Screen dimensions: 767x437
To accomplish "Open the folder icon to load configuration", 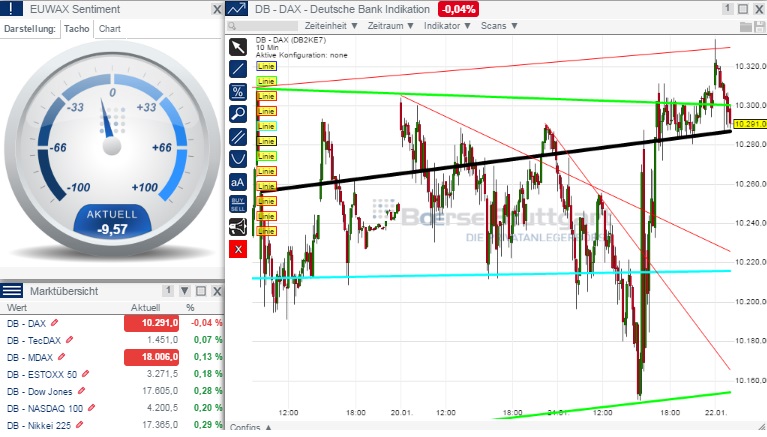I will 745,27.
